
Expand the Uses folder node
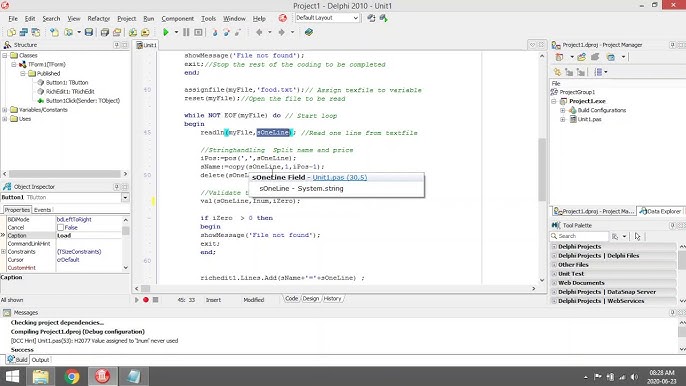point(5,119)
